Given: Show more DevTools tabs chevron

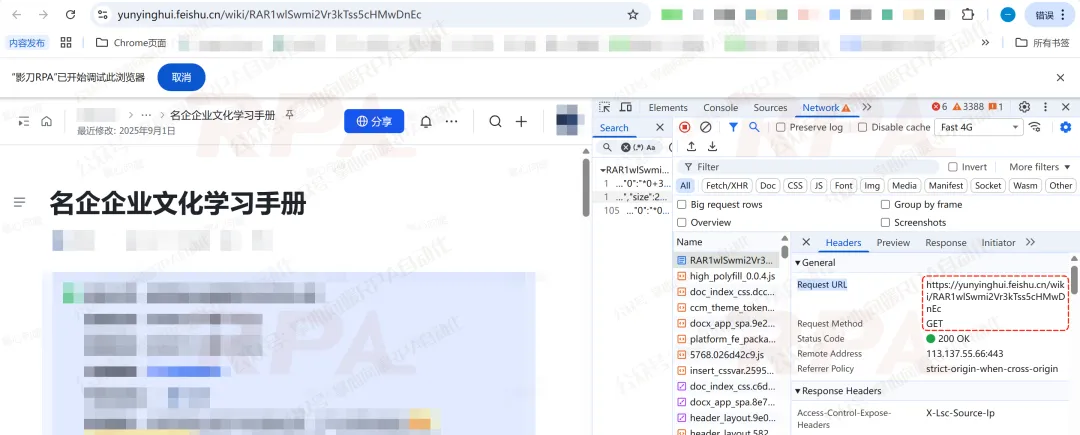Looking at the screenshot, I should (866, 107).
